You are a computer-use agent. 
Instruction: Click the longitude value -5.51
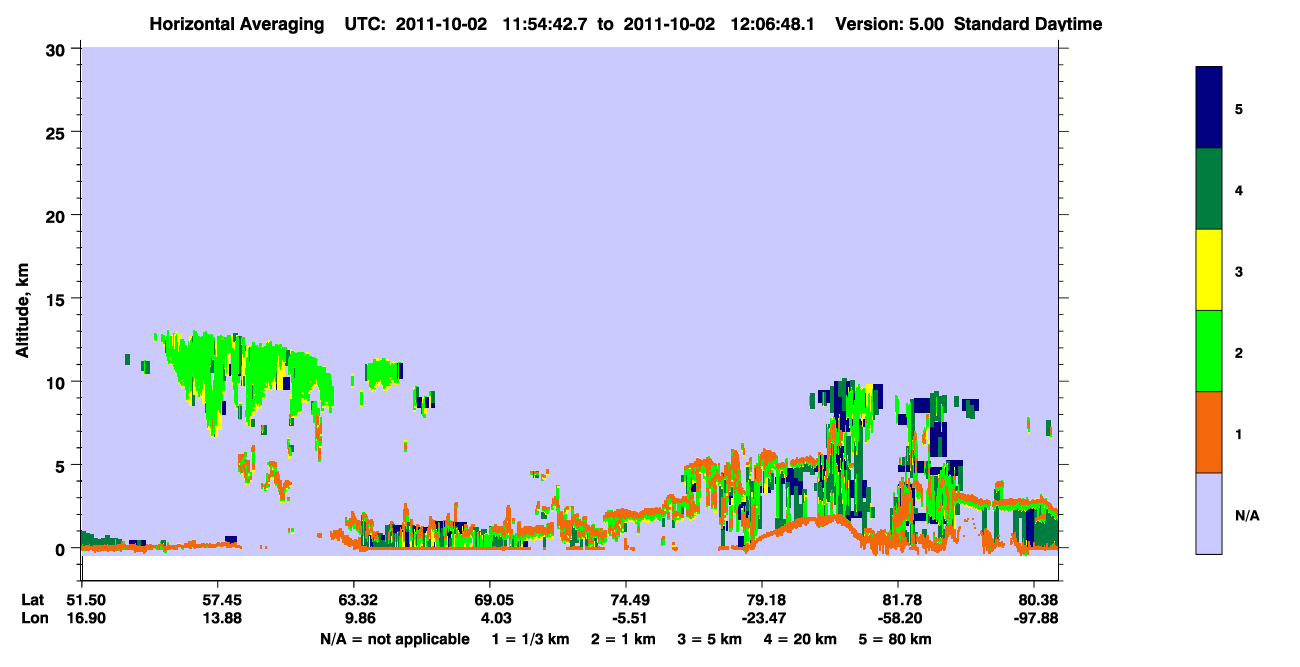(625, 619)
